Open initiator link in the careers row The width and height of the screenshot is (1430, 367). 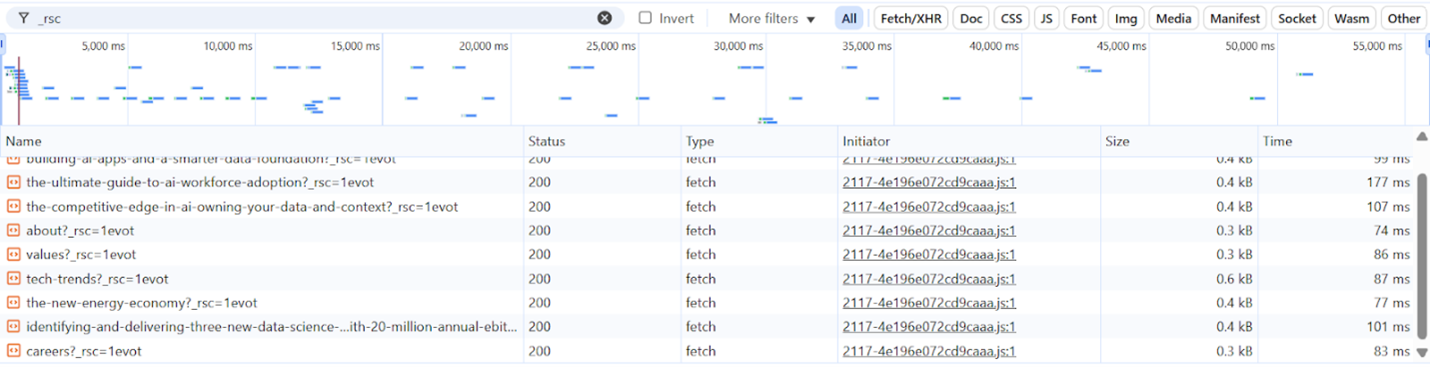[929, 351]
